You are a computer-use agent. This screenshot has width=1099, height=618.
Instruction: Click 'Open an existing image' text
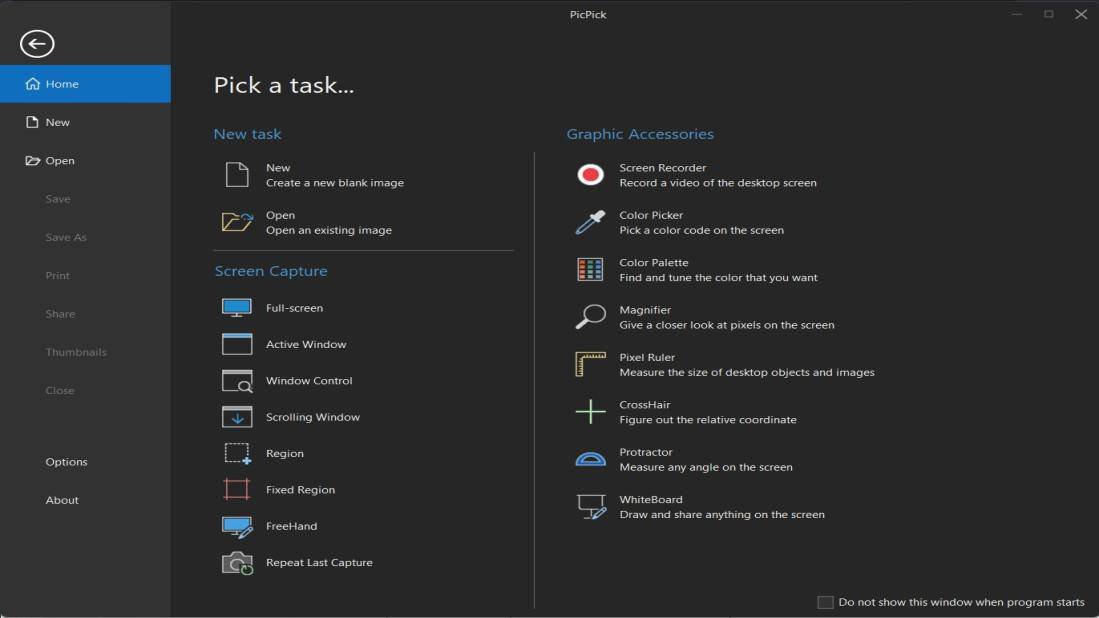tap(329, 230)
